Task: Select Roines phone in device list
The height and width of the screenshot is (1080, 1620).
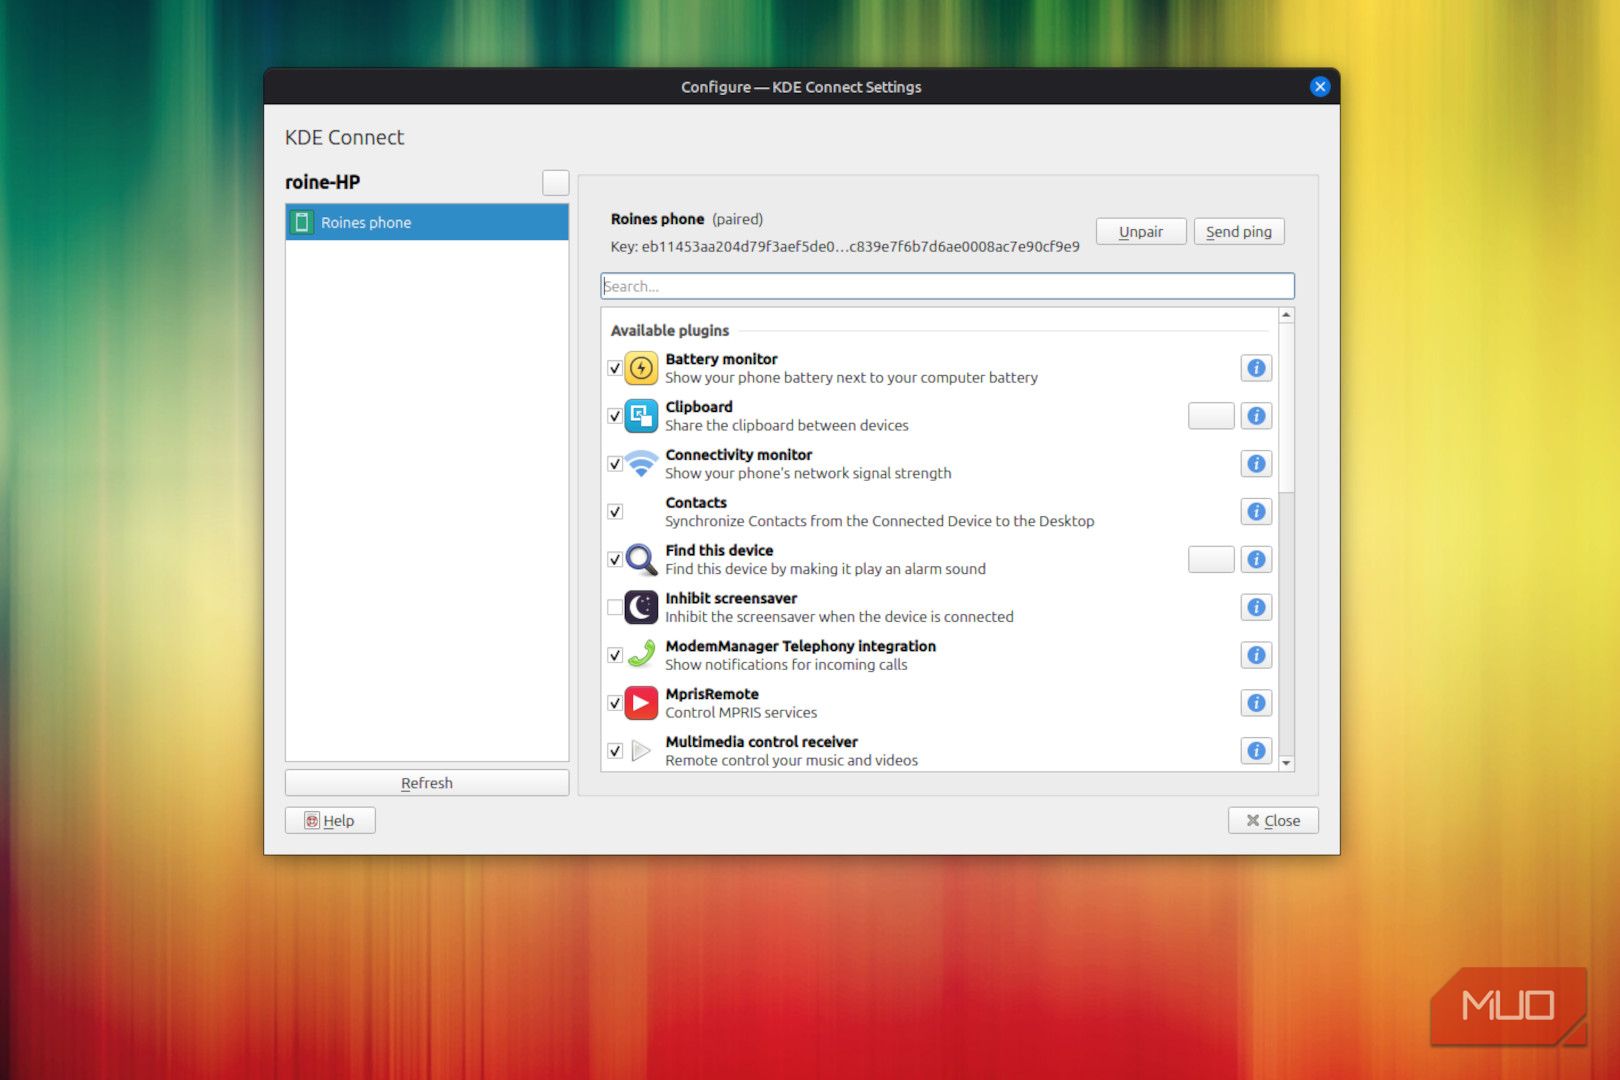Action: [x=427, y=222]
